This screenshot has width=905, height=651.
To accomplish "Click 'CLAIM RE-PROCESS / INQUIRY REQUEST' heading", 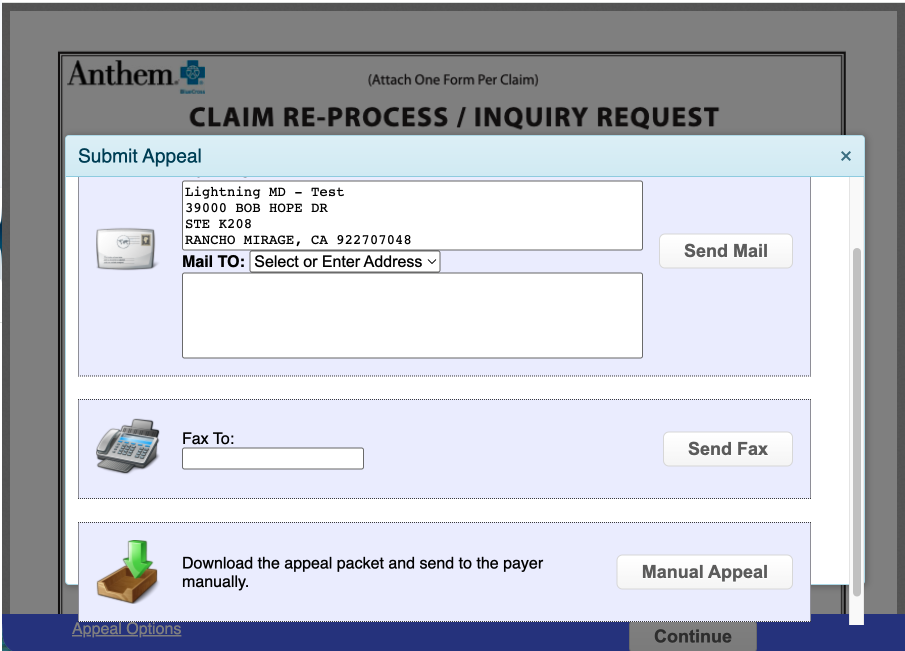I will pyautogui.click(x=454, y=117).
